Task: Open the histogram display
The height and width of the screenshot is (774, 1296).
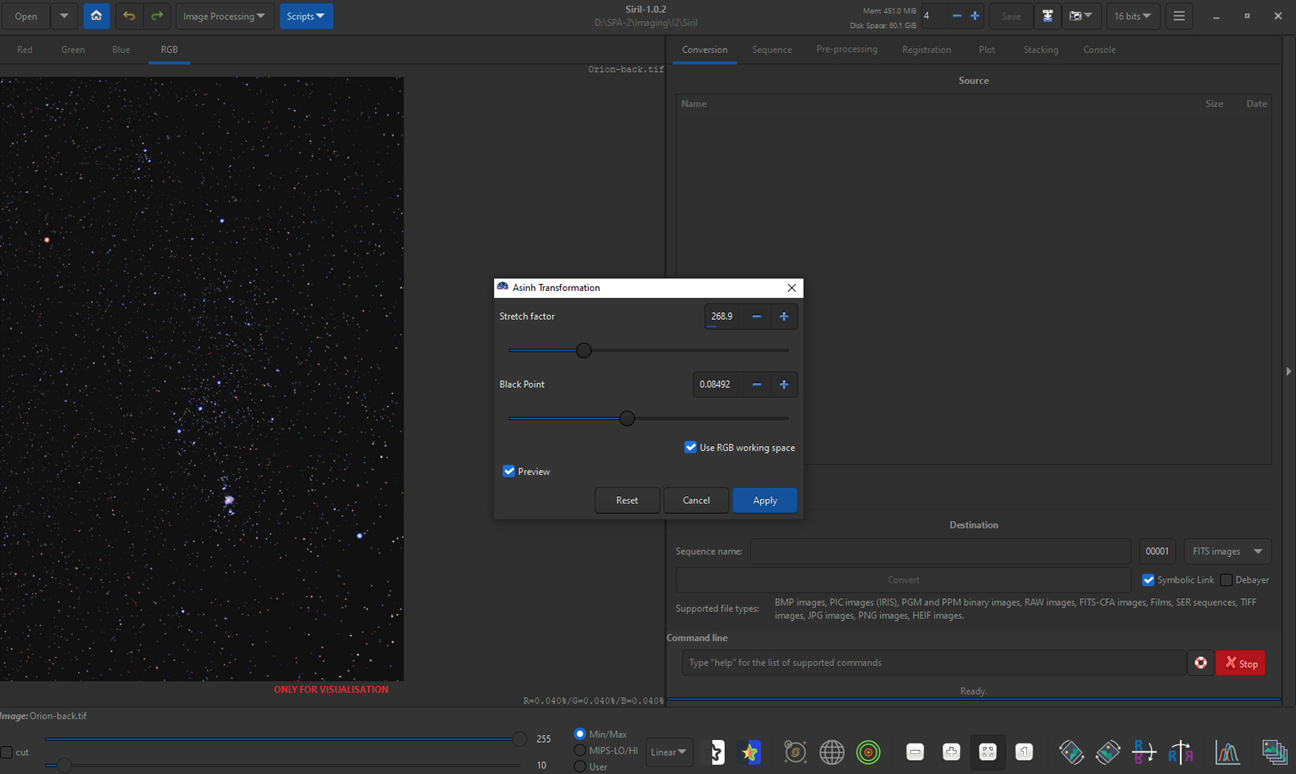Action: 1227,751
